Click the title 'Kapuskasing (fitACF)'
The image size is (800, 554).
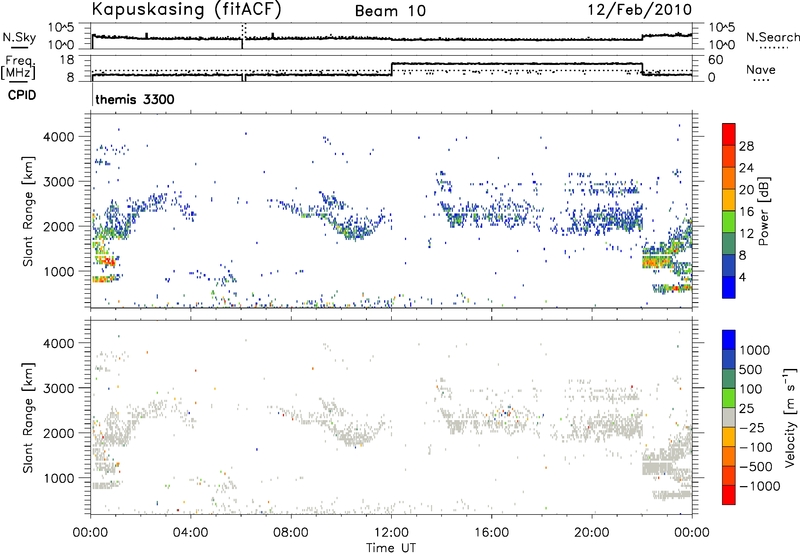click(x=186, y=10)
